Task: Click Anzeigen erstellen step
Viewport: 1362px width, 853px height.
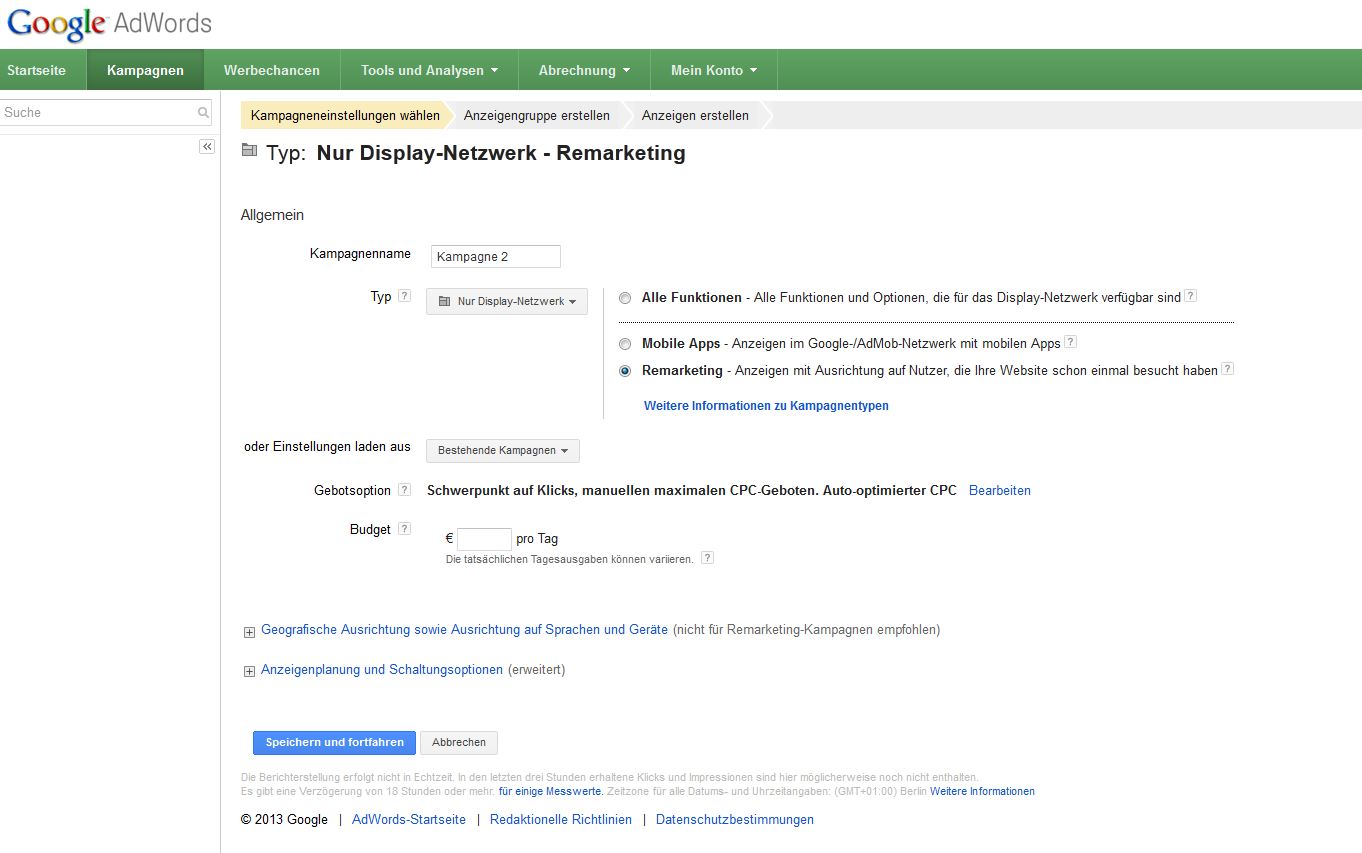Action: coord(695,115)
